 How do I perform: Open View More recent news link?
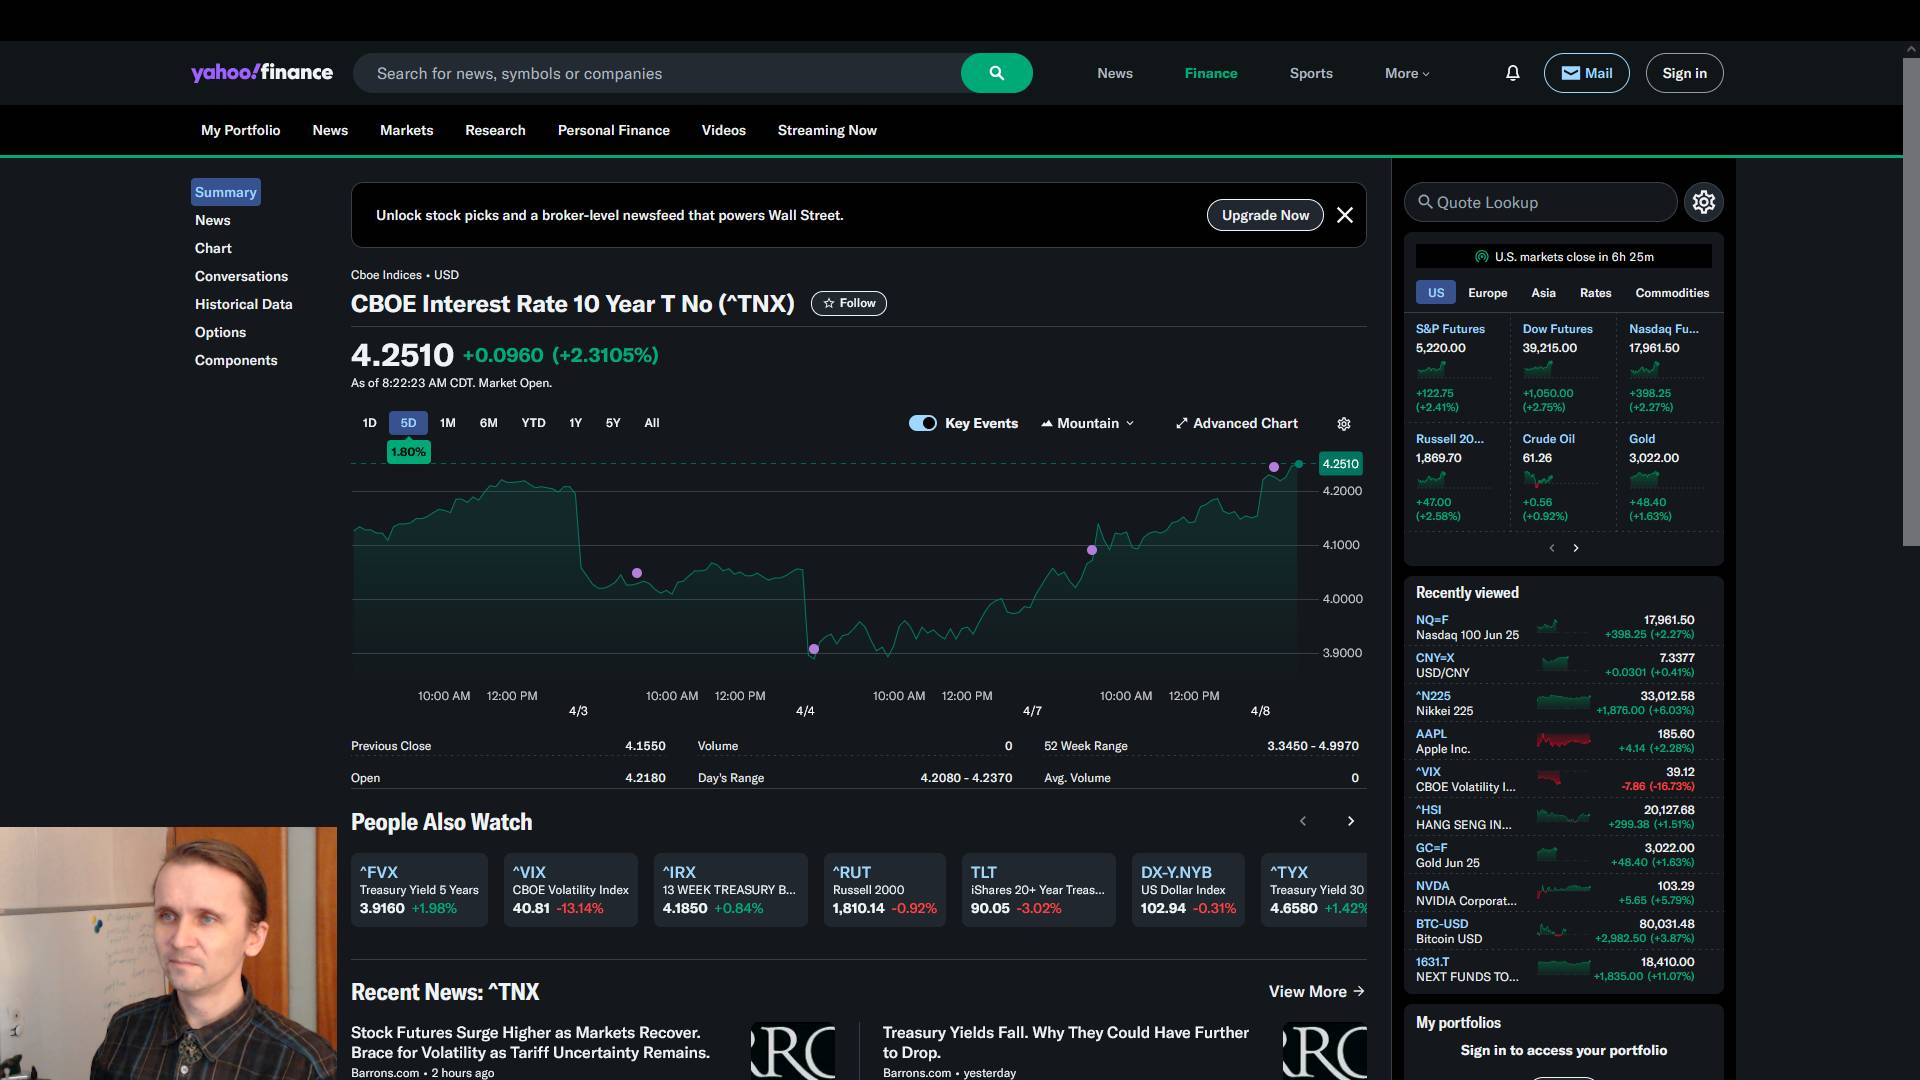1316,991
